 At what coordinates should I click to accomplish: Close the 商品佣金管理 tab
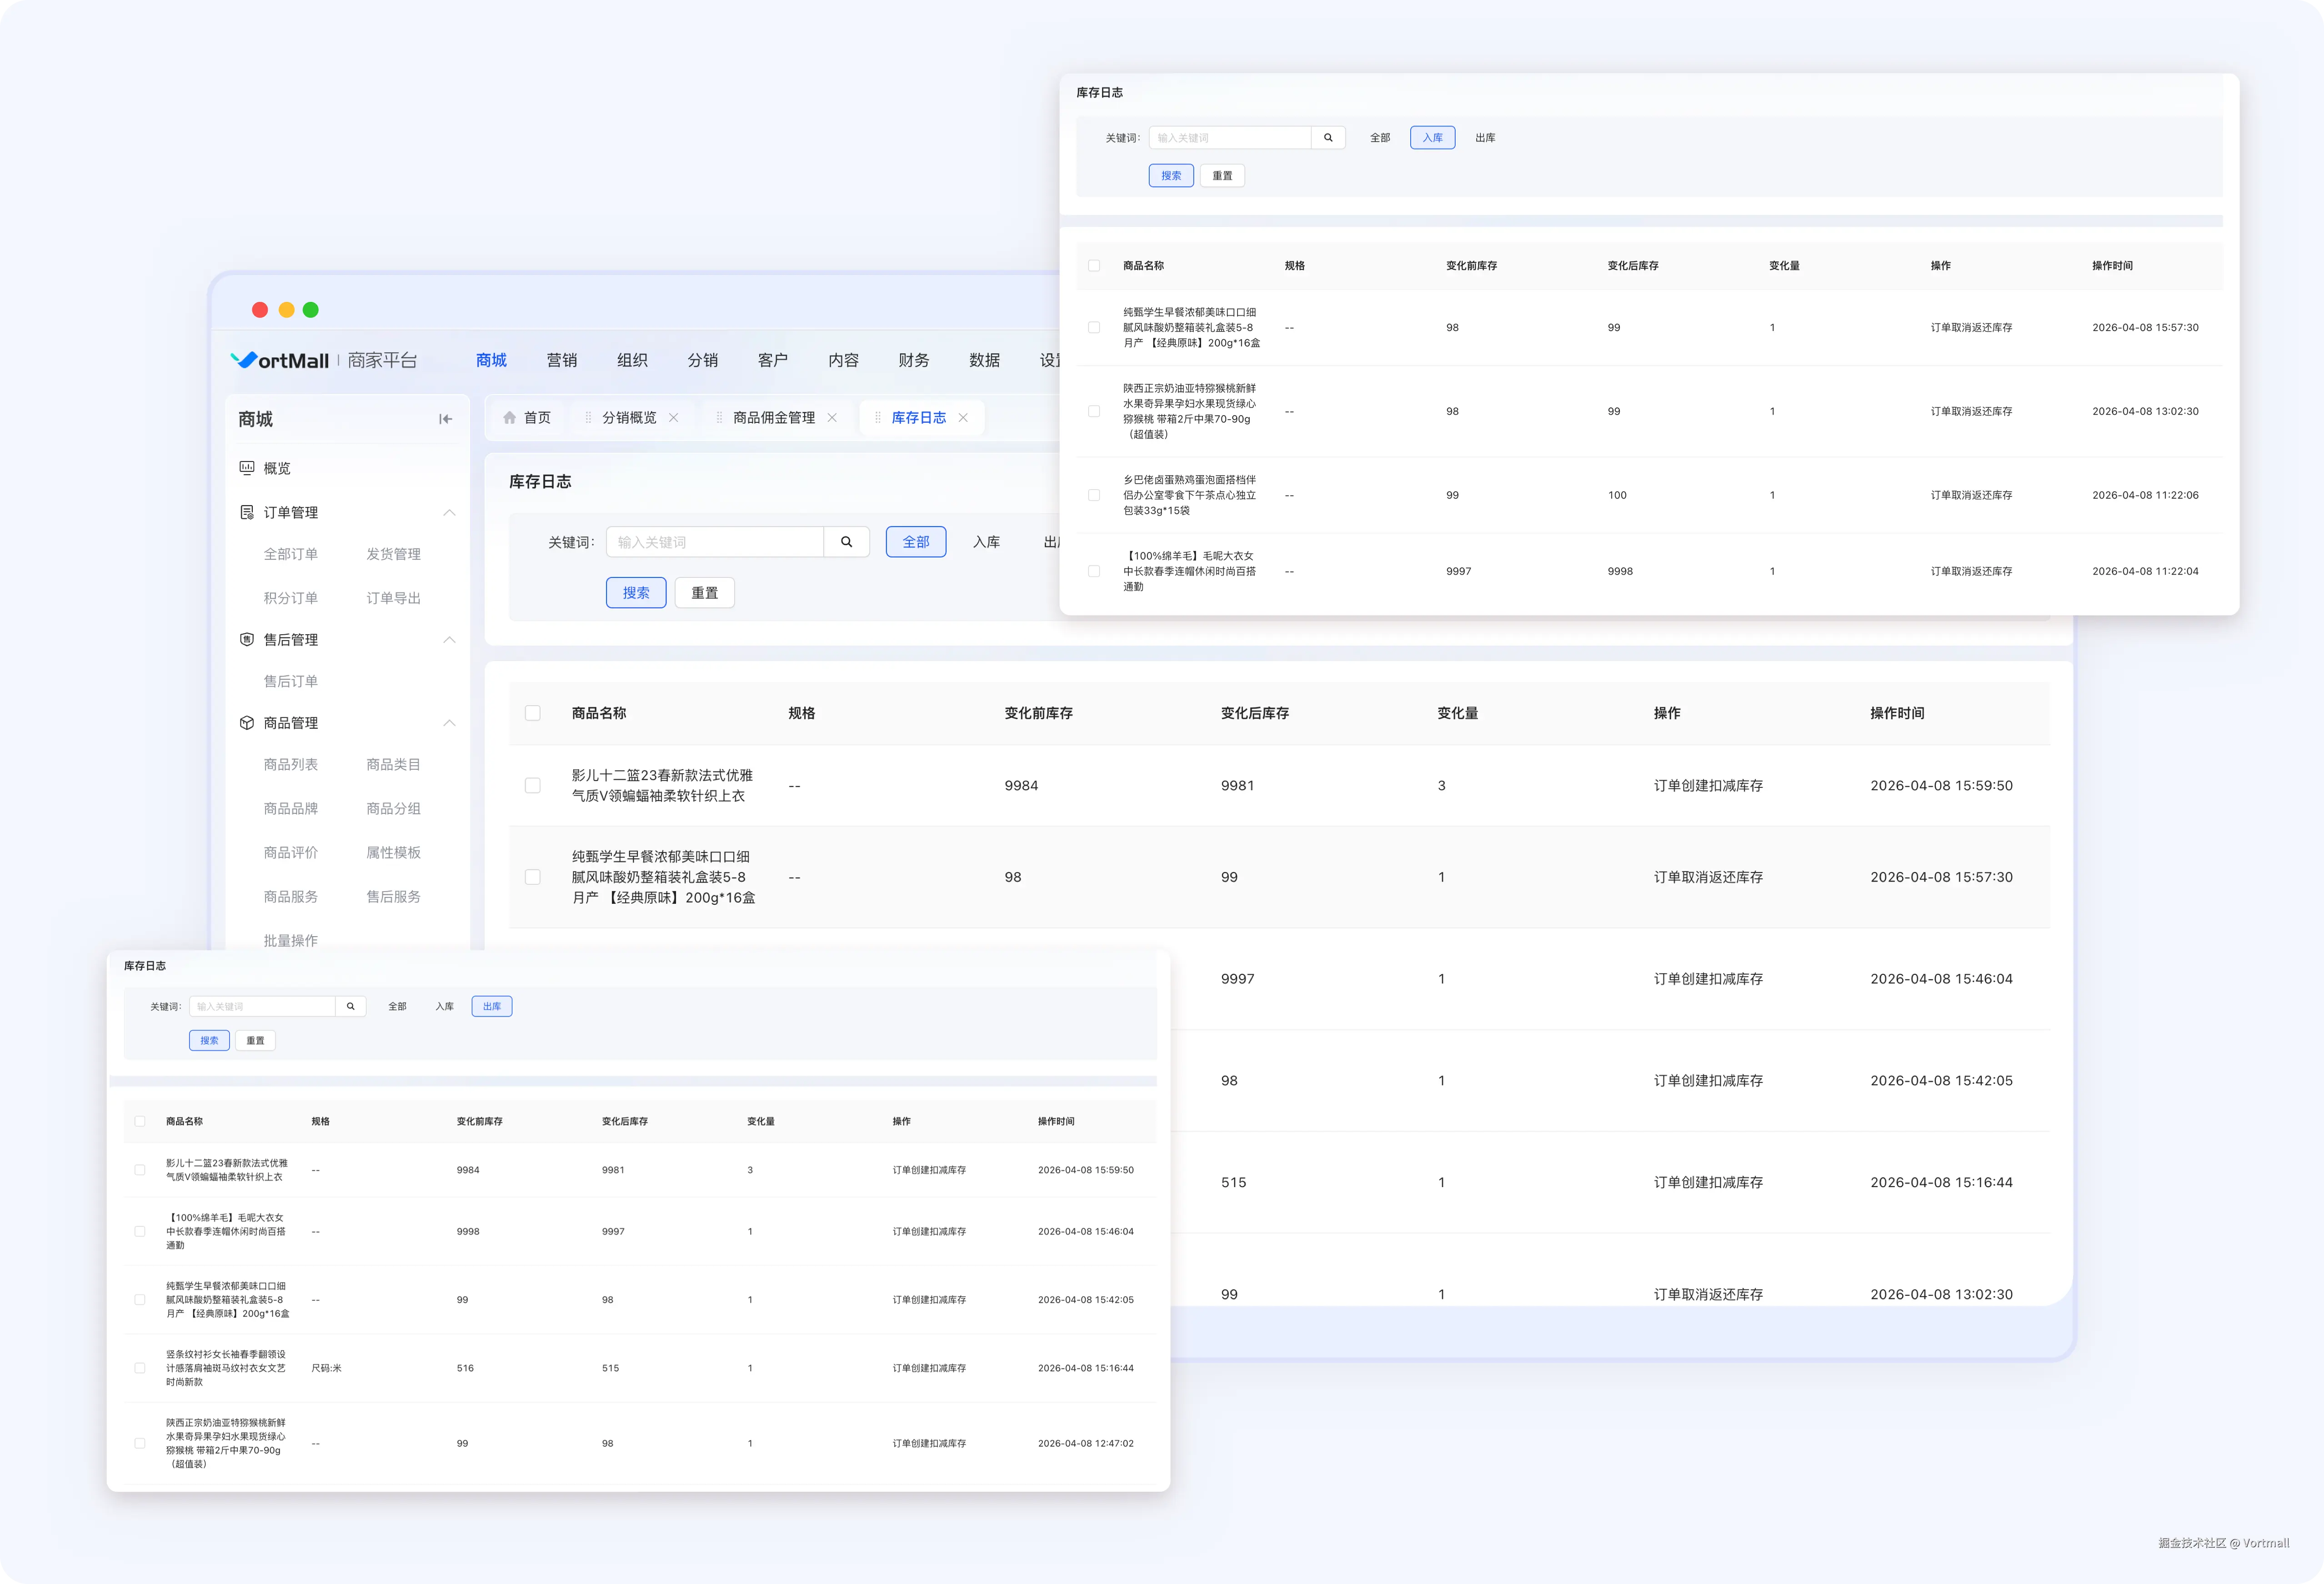pyautogui.click(x=832, y=418)
